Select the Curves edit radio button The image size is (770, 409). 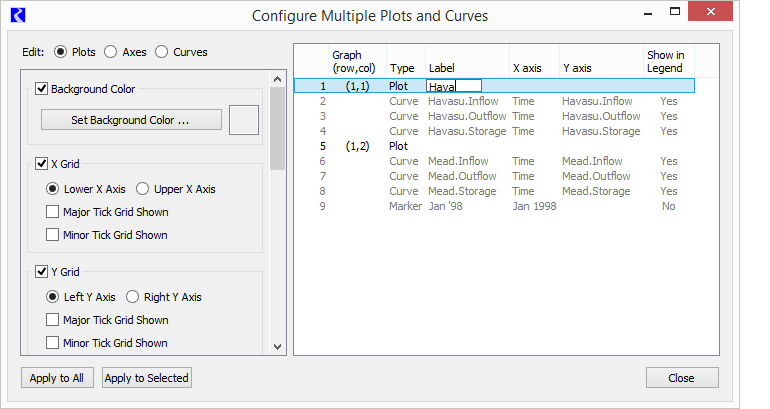tap(162, 52)
